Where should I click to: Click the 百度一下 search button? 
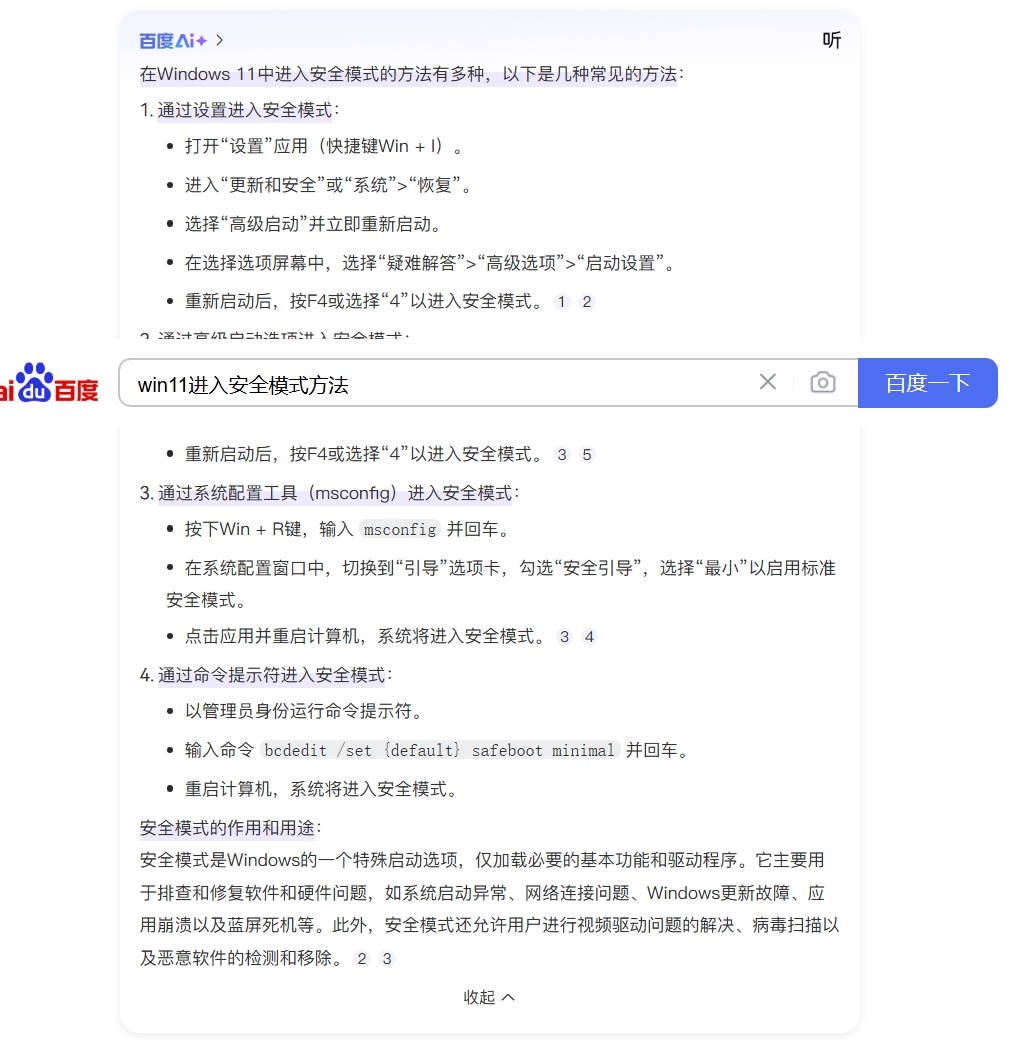[x=927, y=383]
